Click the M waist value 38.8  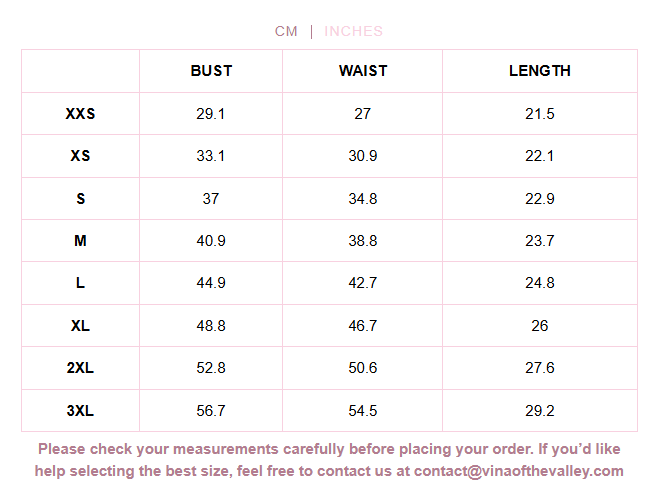[363, 241]
